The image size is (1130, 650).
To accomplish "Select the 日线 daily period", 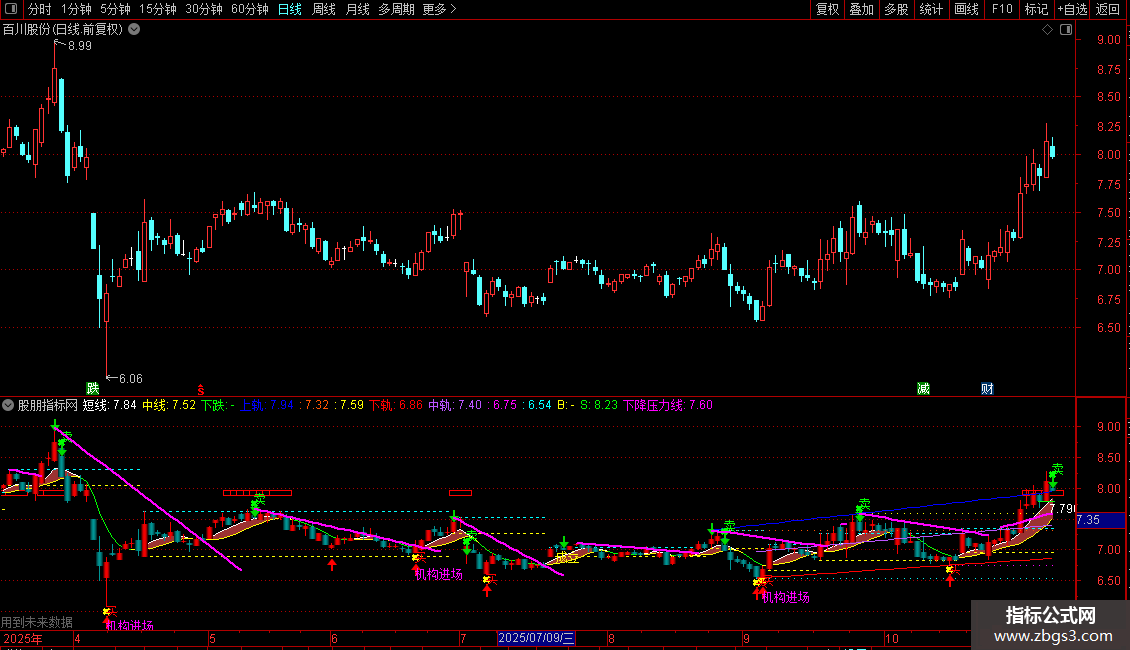I will coord(290,9).
